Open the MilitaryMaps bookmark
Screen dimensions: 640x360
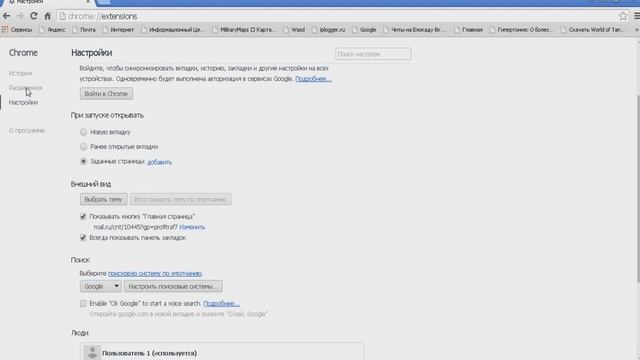[244, 29]
